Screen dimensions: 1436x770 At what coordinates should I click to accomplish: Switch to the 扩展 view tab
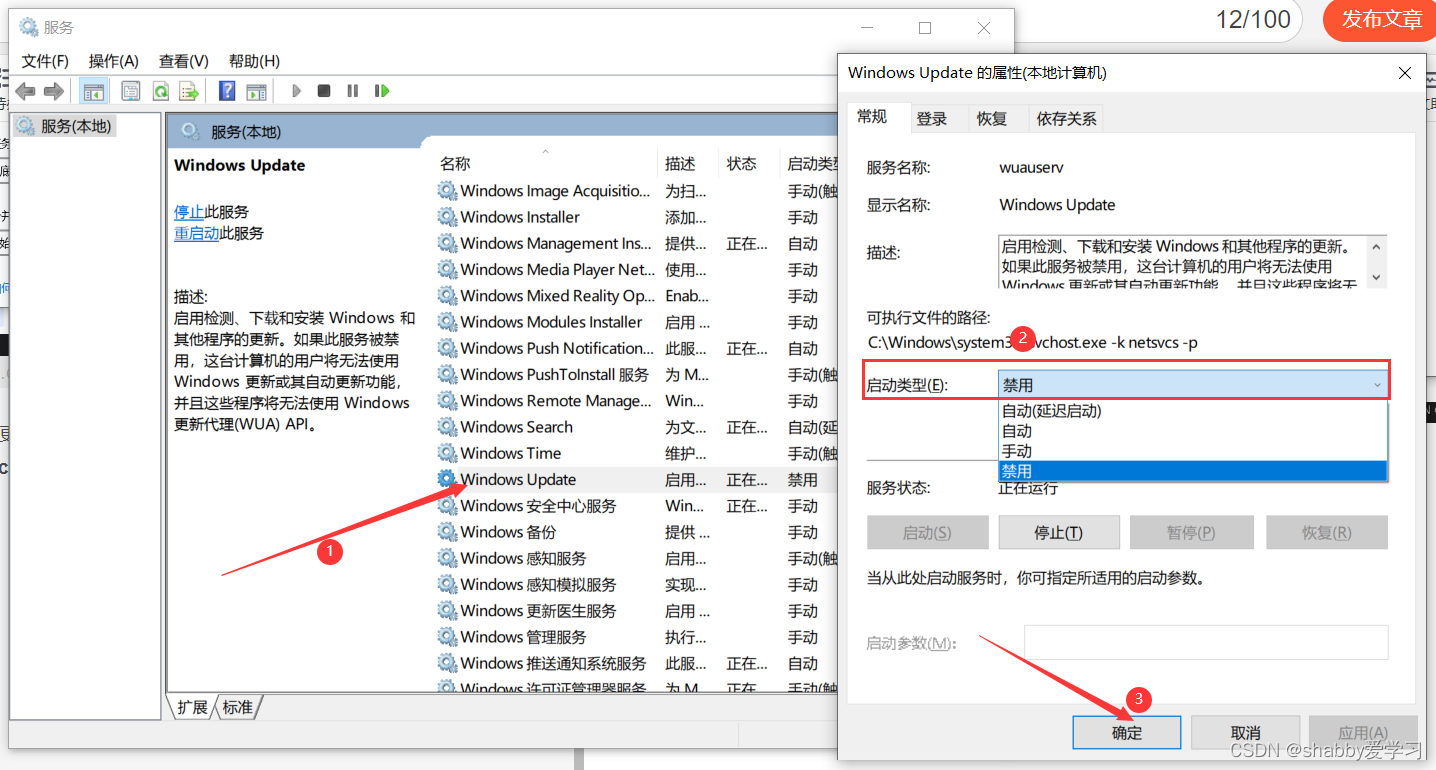click(192, 707)
